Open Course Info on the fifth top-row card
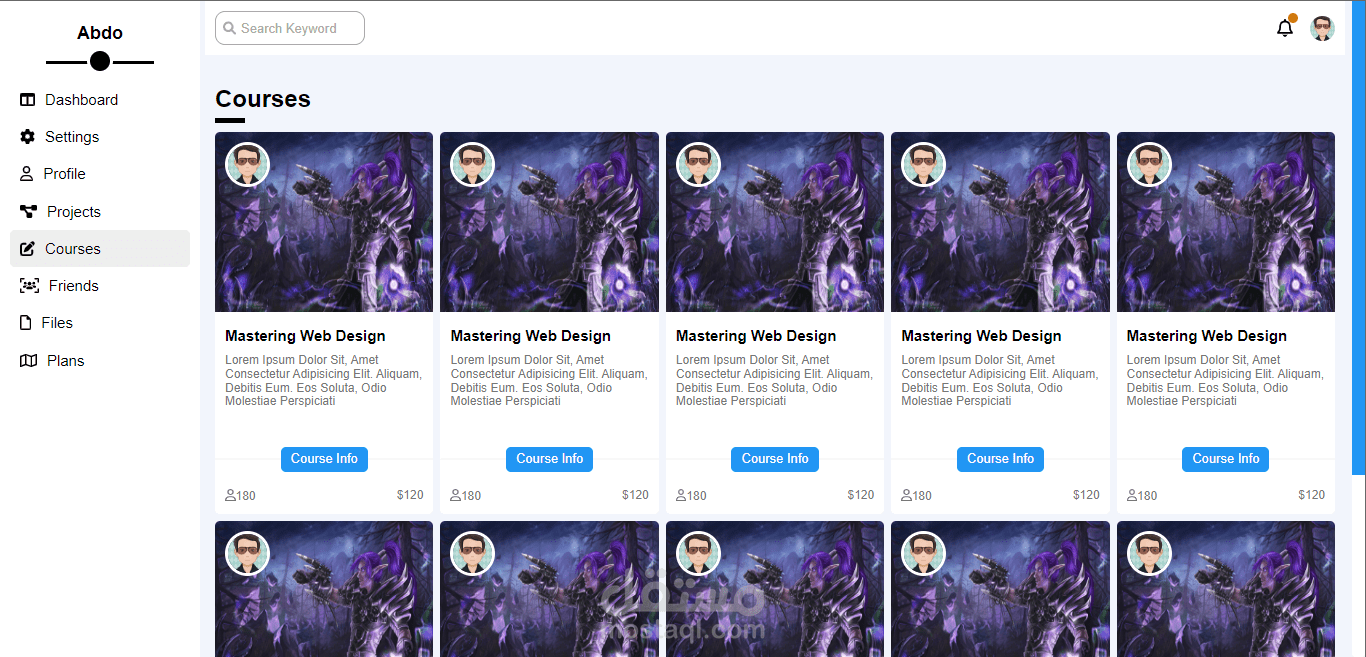 1226,459
